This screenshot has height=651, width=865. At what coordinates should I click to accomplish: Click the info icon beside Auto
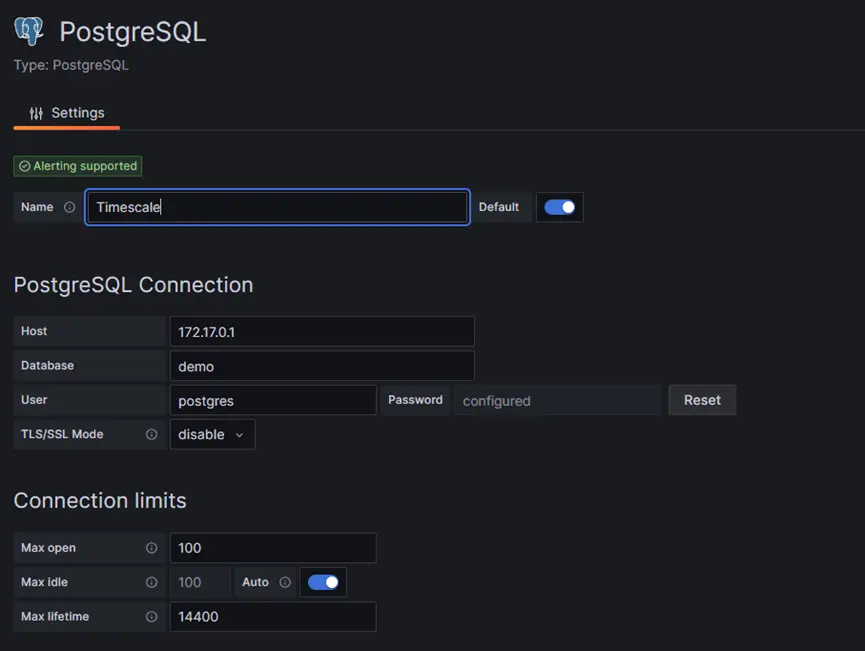coord(285,582)
